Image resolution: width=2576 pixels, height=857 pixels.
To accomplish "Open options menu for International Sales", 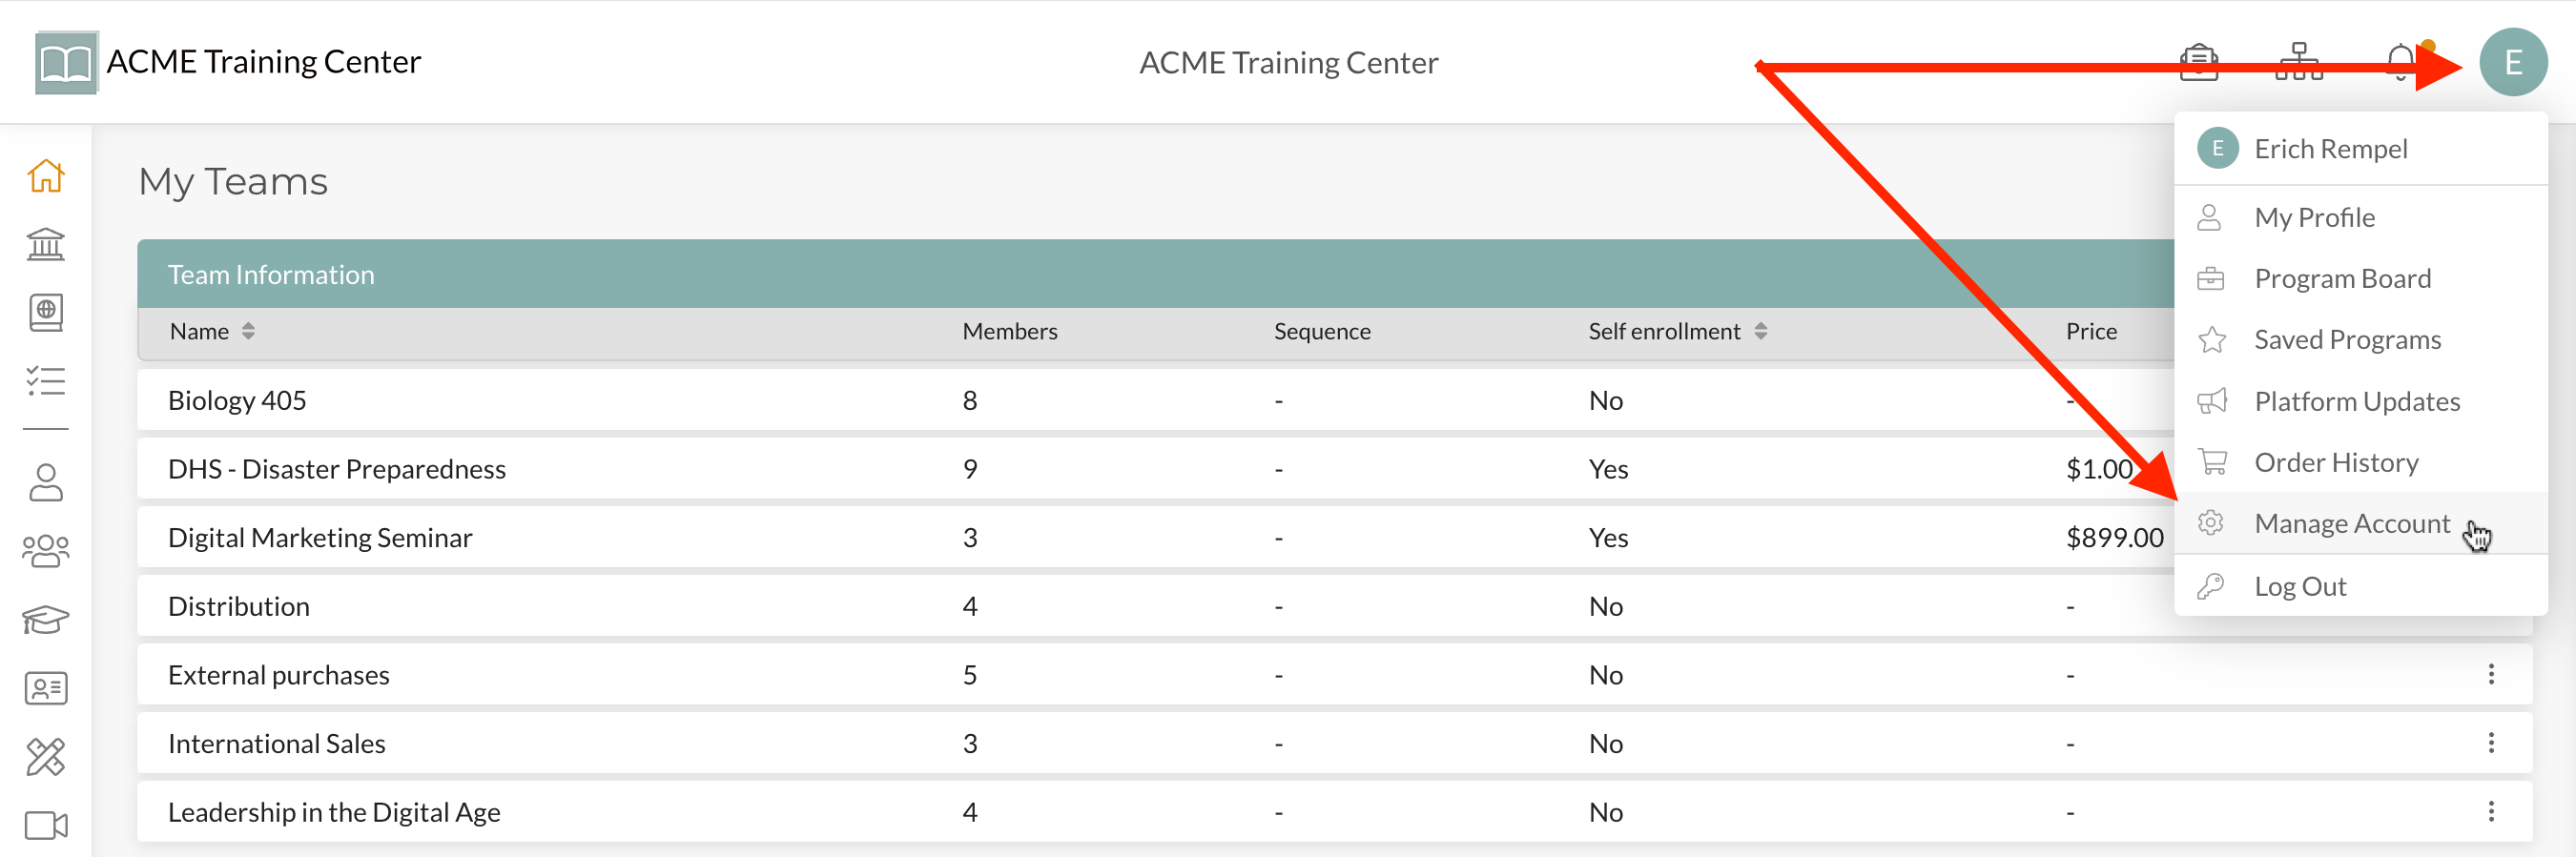I will (x=2491, y=743).
